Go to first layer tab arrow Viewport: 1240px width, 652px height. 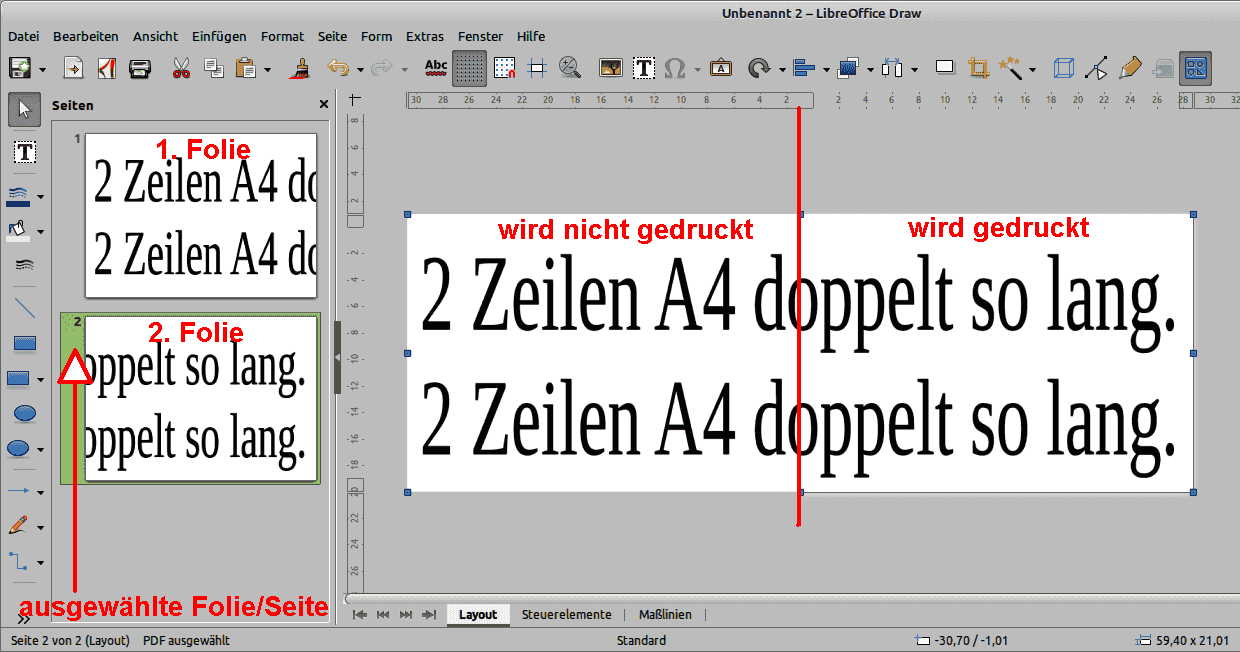(360, 614)
